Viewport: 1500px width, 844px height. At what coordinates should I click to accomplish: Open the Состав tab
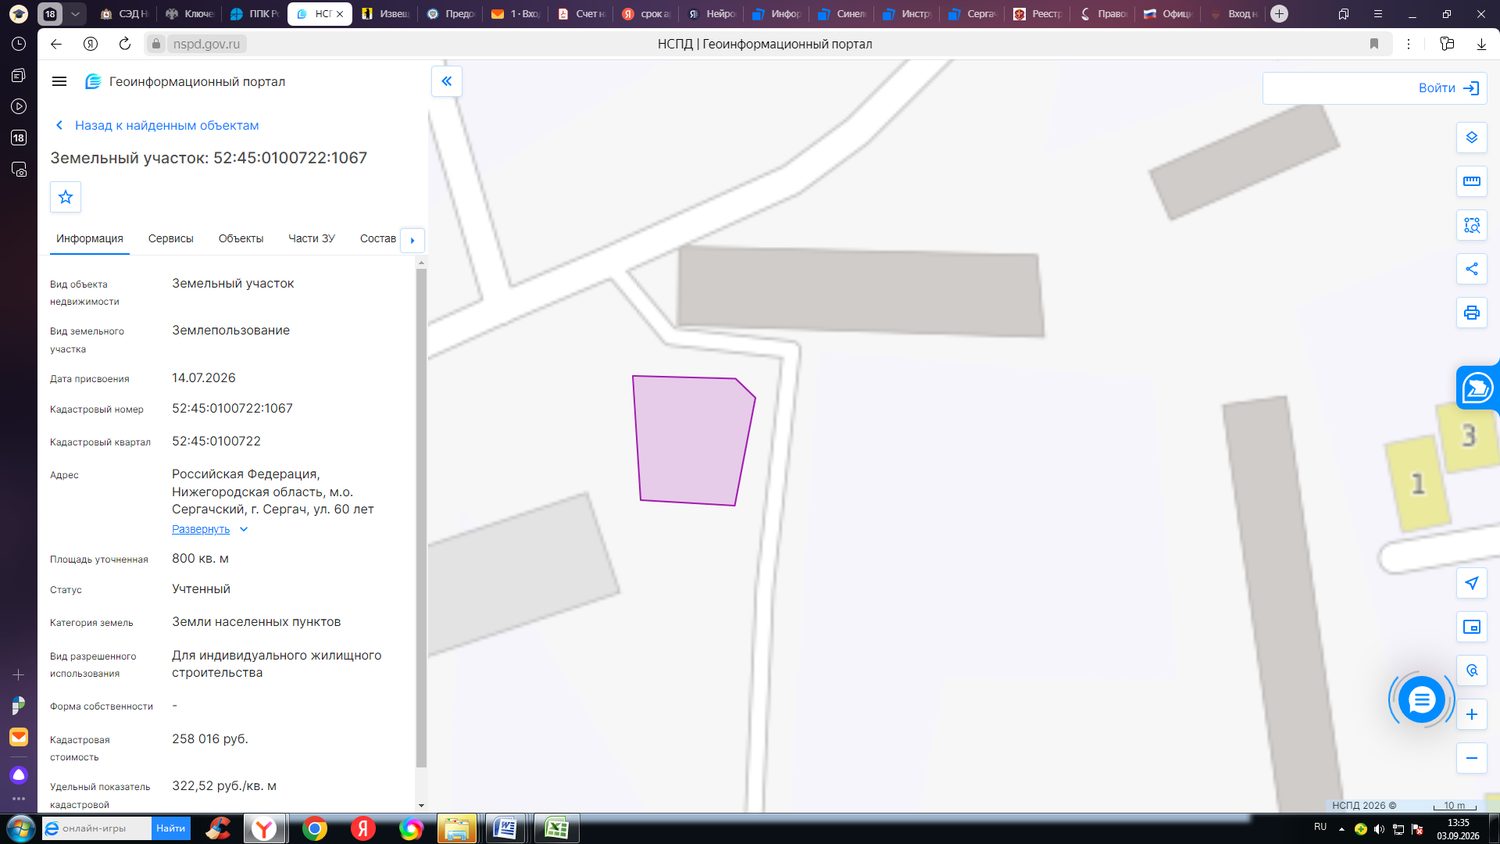[x=378, y=239]
